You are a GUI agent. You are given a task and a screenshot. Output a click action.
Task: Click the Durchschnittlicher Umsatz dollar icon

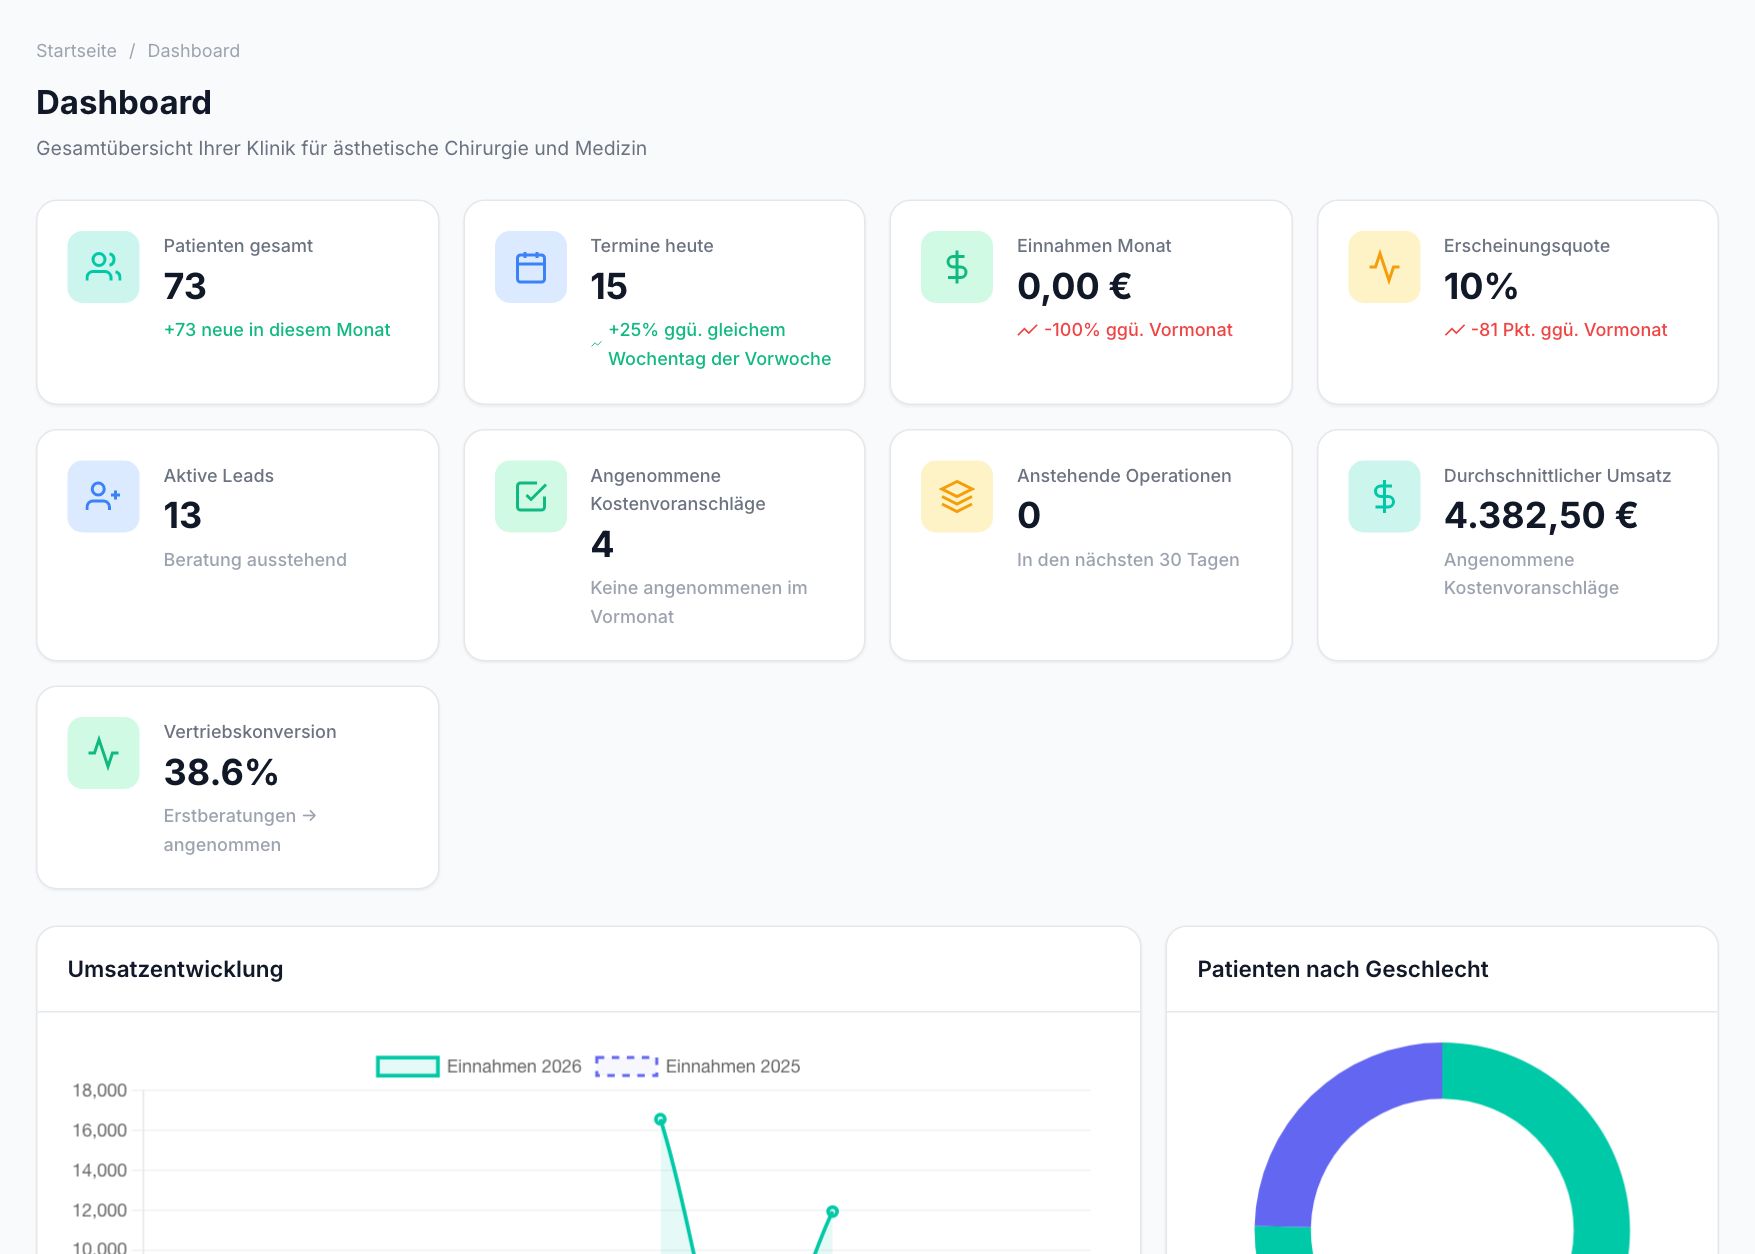click(x=1384, y=496)
